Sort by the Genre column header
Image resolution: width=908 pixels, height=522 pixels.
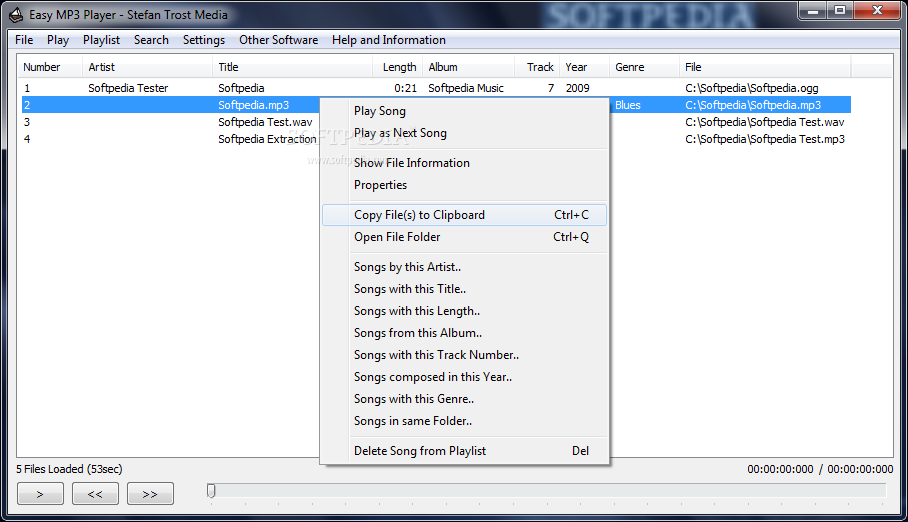[644, 67]
